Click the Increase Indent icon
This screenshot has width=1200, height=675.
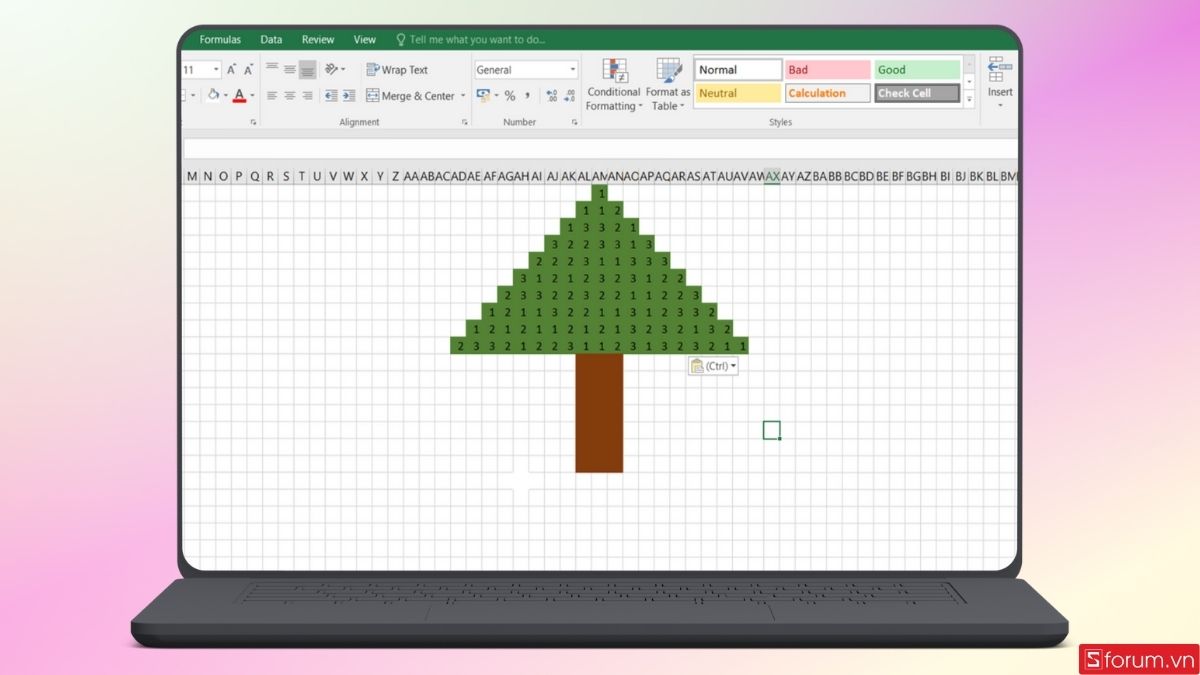click(x=349, y=96)
